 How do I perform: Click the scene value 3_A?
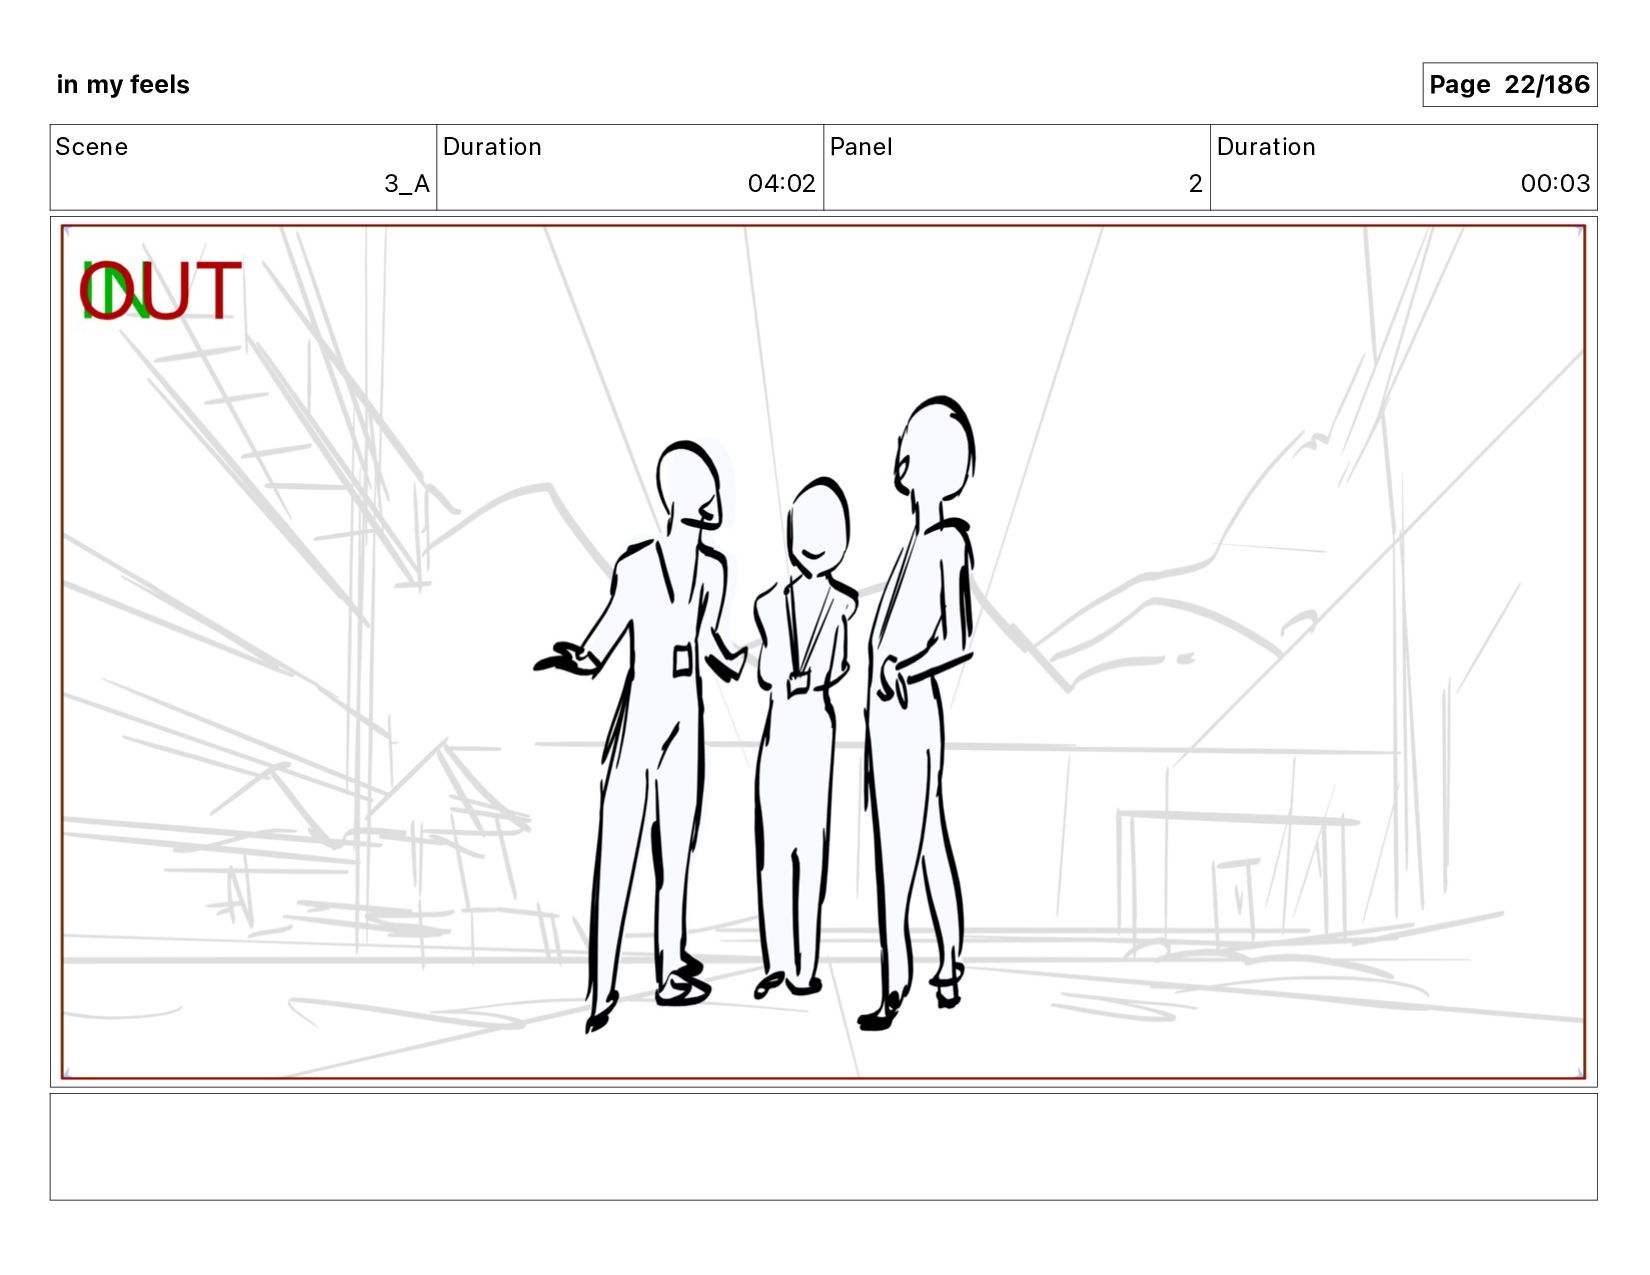pos(407,183)
